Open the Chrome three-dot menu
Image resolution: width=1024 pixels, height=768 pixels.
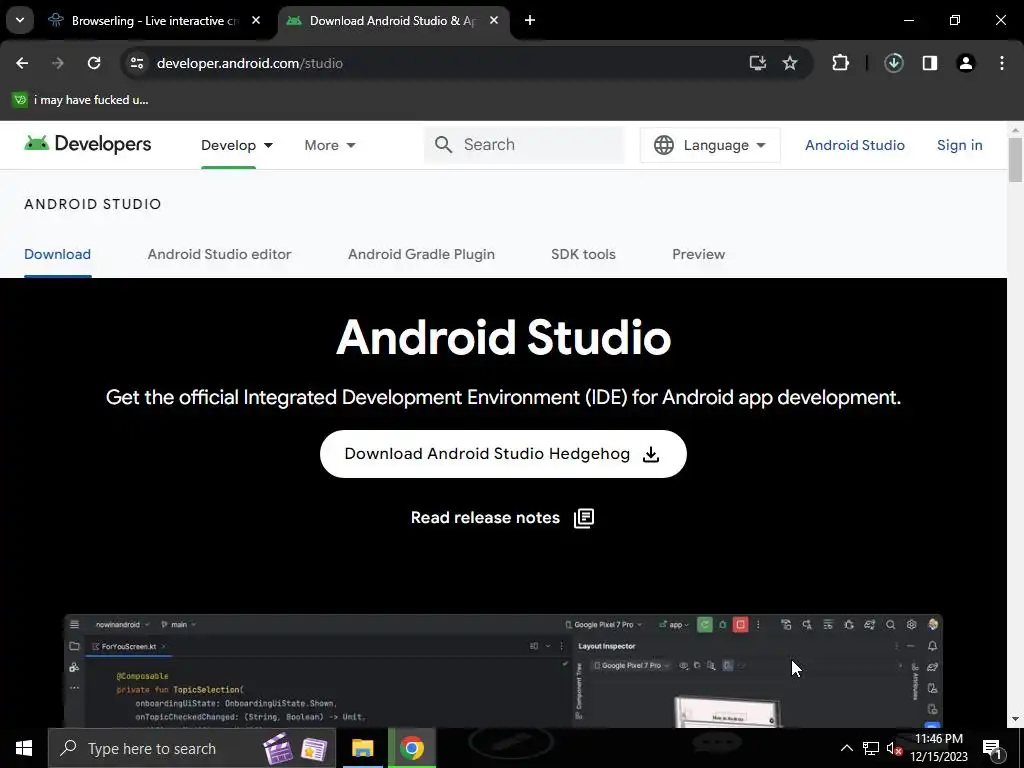1002,63
